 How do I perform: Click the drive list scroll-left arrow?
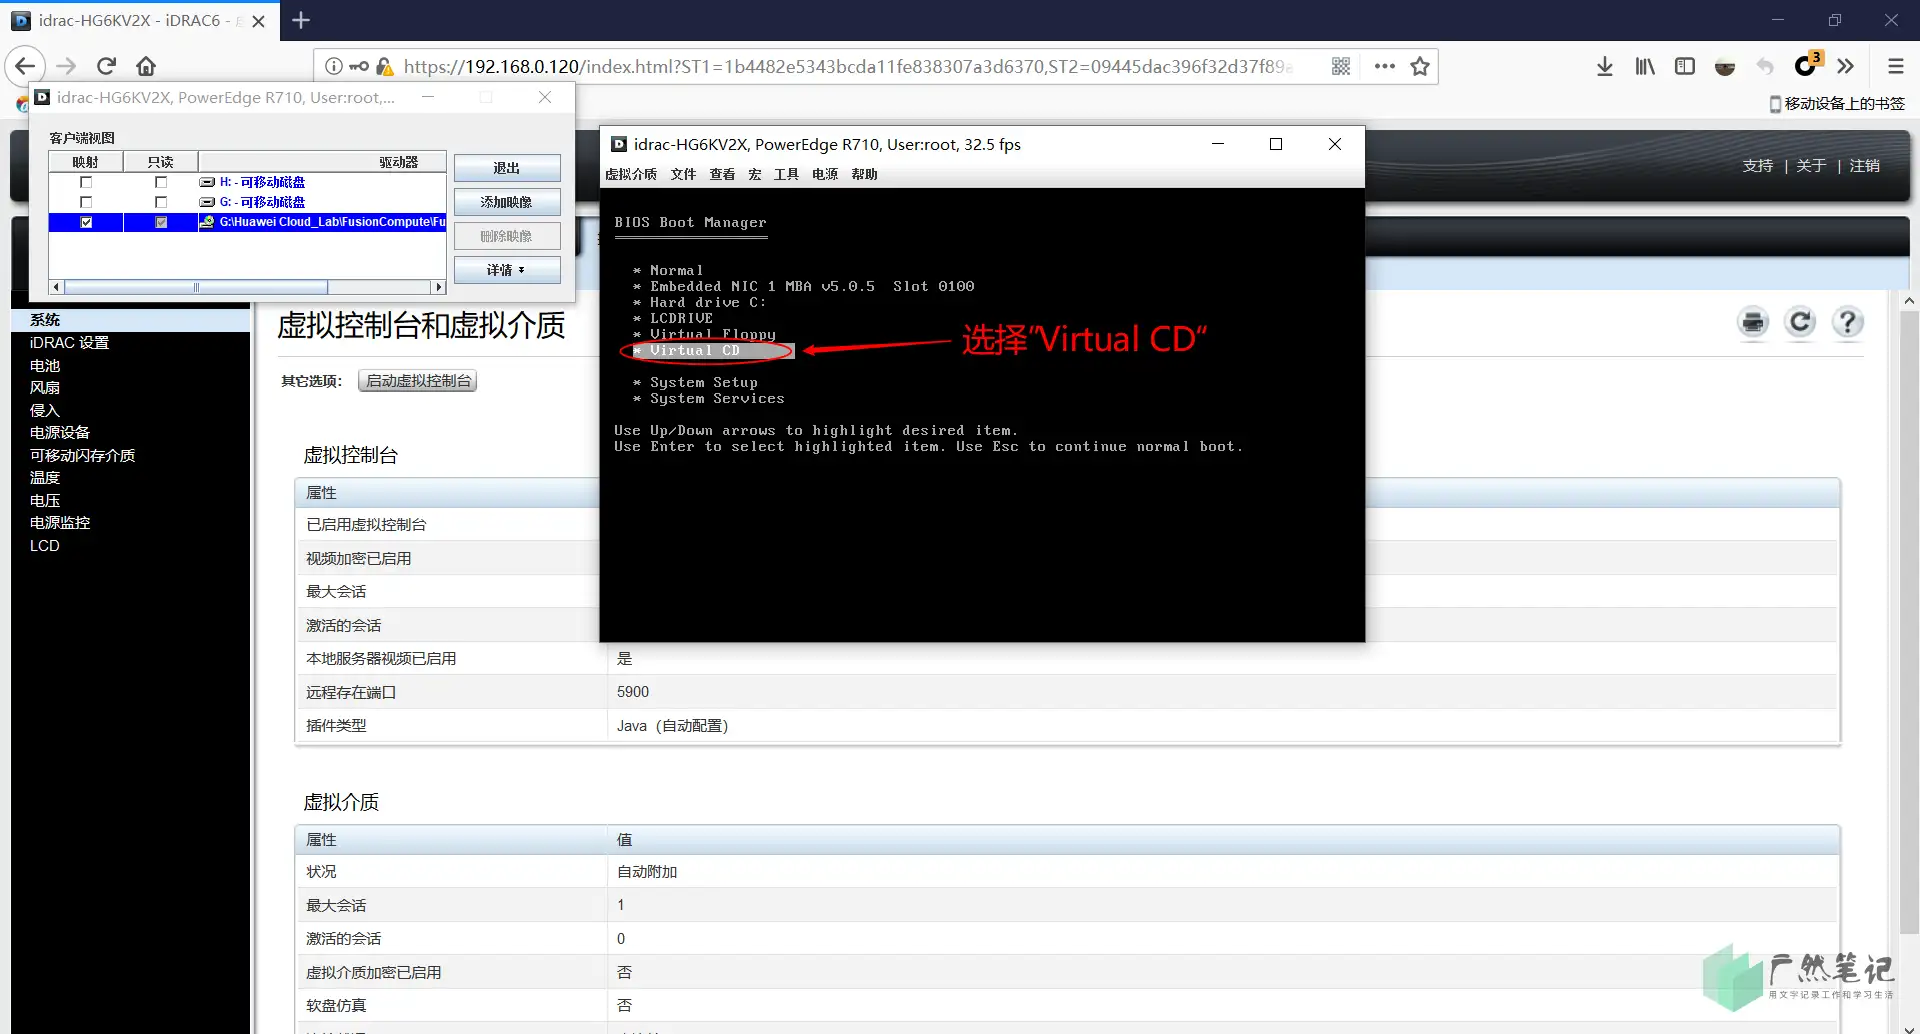(x=56, y=287)
